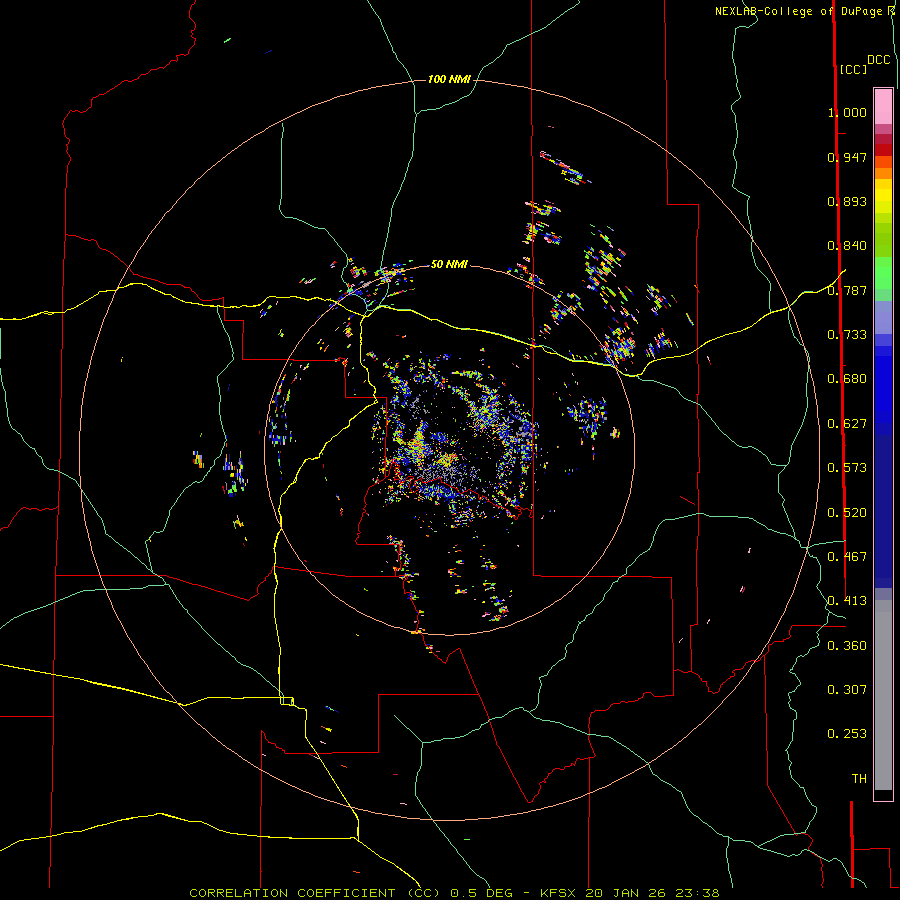
Task: Click the pink top segment of the color bar
Action: point(883,106)
